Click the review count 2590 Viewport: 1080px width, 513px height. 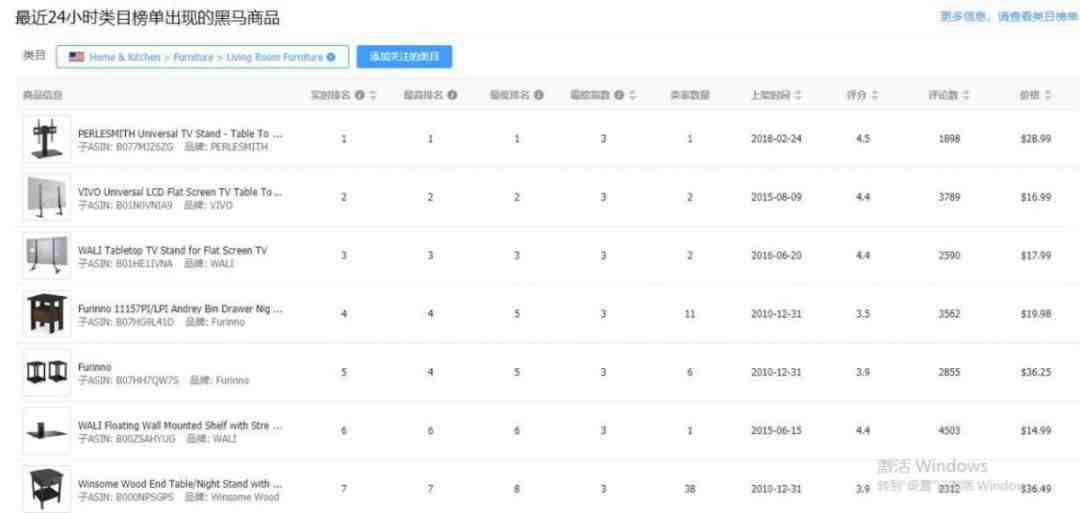pyautogui.click(x=948, y=255)
